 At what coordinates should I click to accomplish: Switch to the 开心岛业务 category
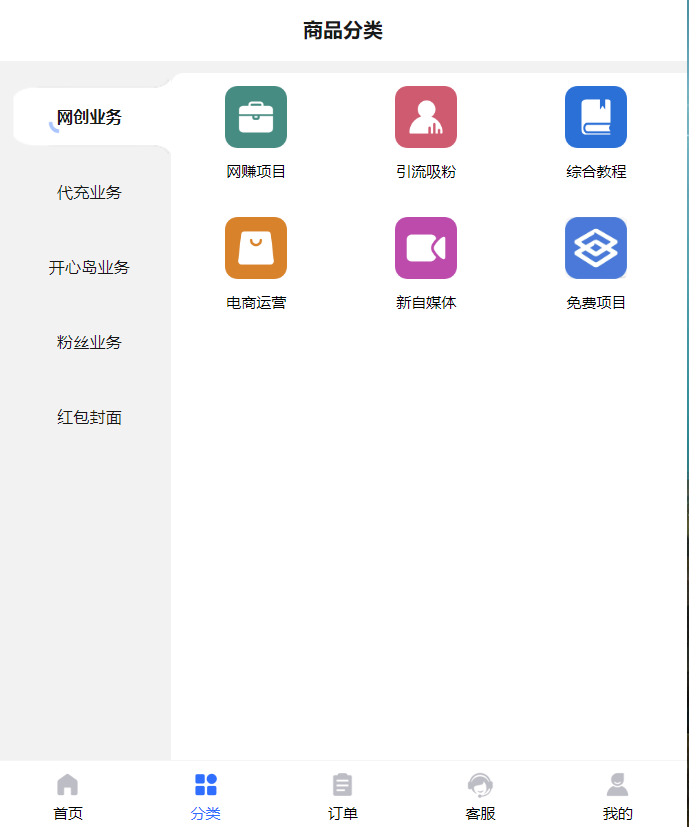pos(90,267)
